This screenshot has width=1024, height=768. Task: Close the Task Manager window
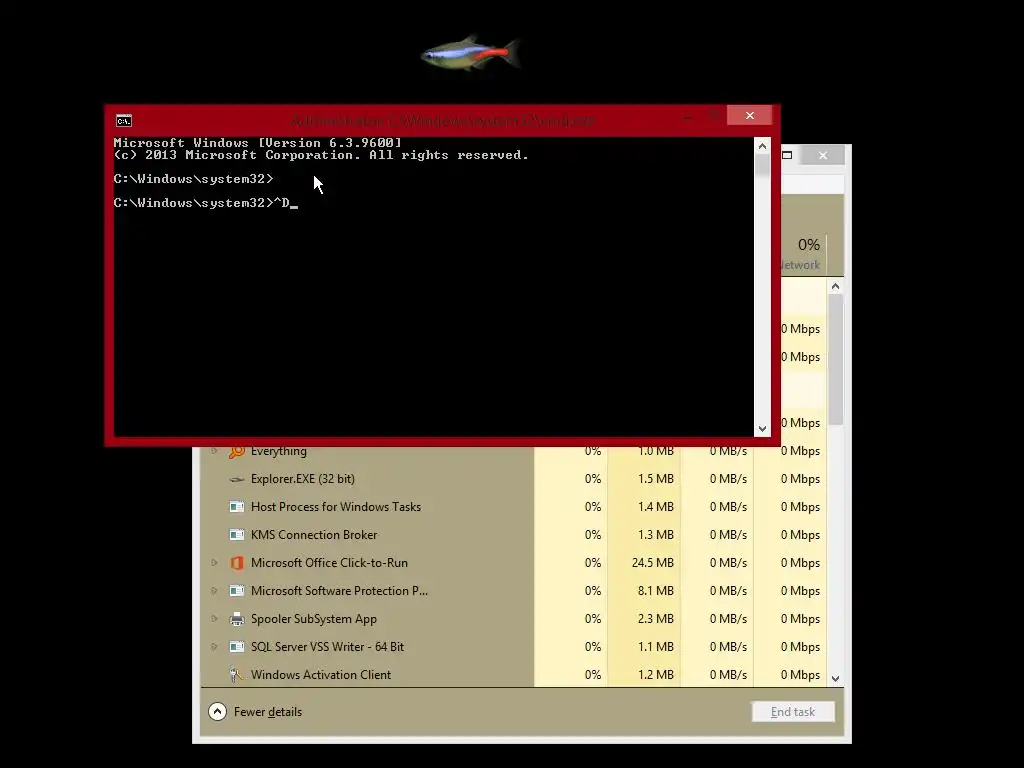(x=823, y=155)
